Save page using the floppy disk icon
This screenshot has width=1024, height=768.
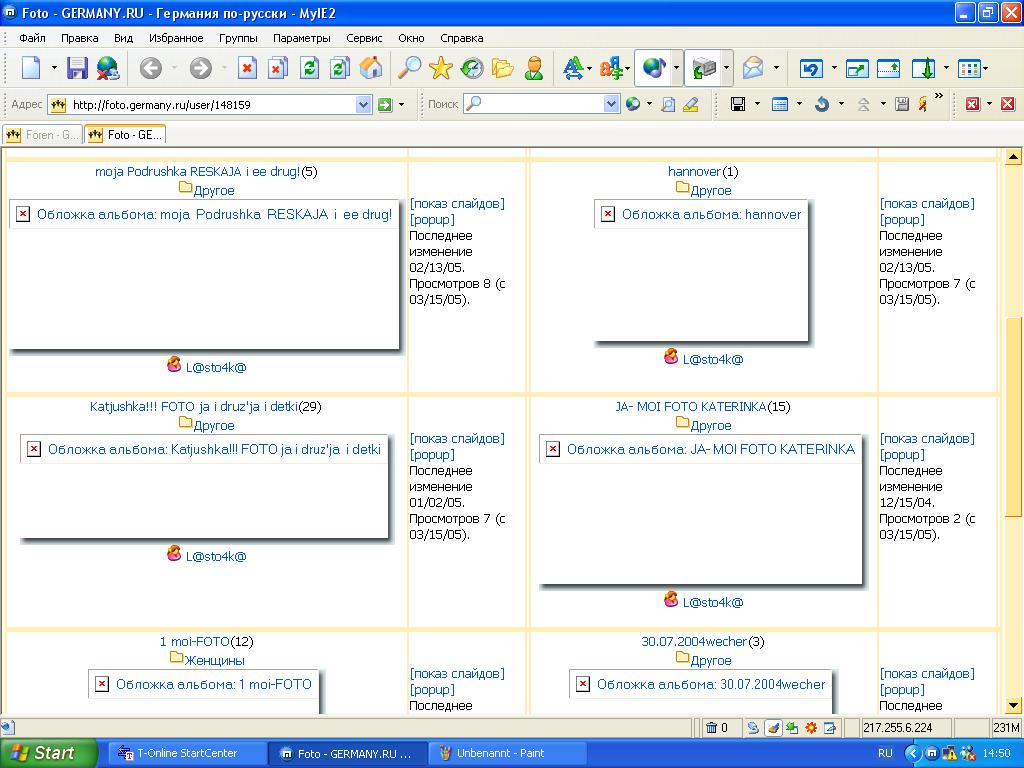click(77, 68)
